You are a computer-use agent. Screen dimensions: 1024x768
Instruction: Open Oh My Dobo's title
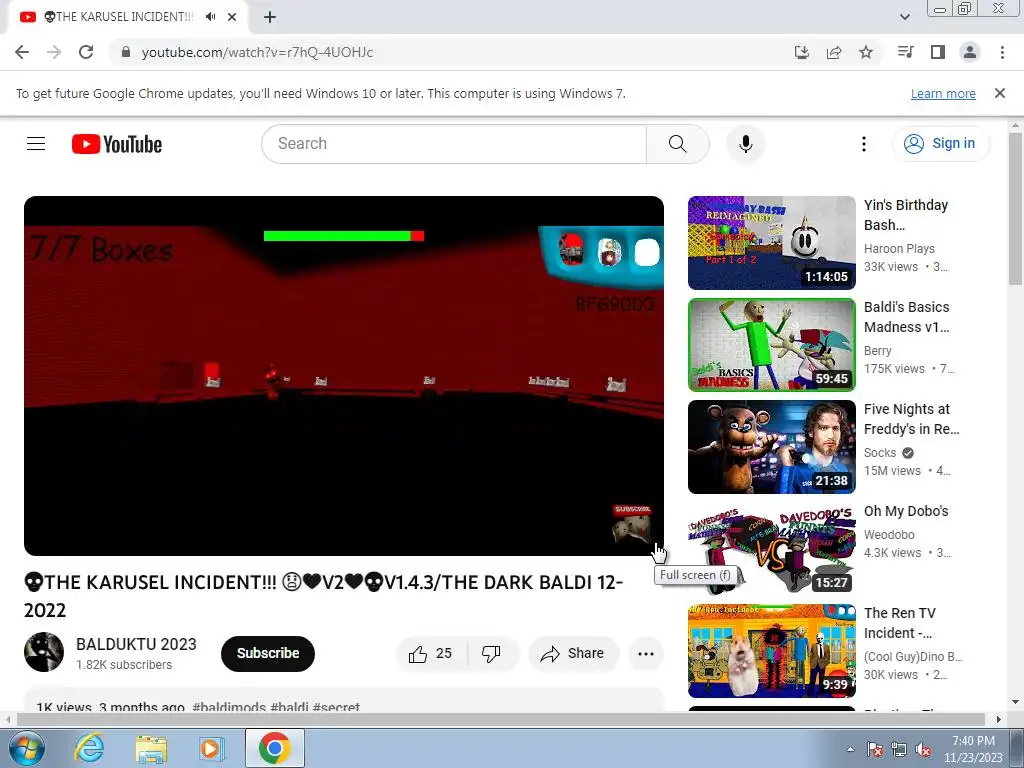[906, 511]
